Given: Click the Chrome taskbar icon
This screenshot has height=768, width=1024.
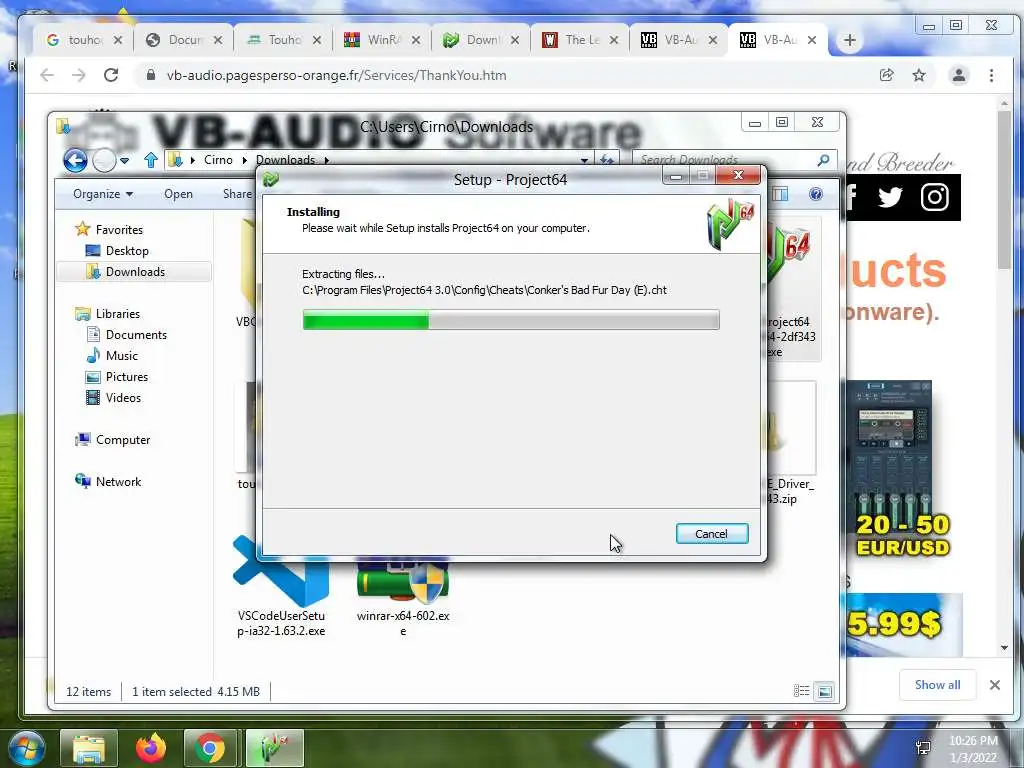Looking at the screenshot, I should (210, 748).
